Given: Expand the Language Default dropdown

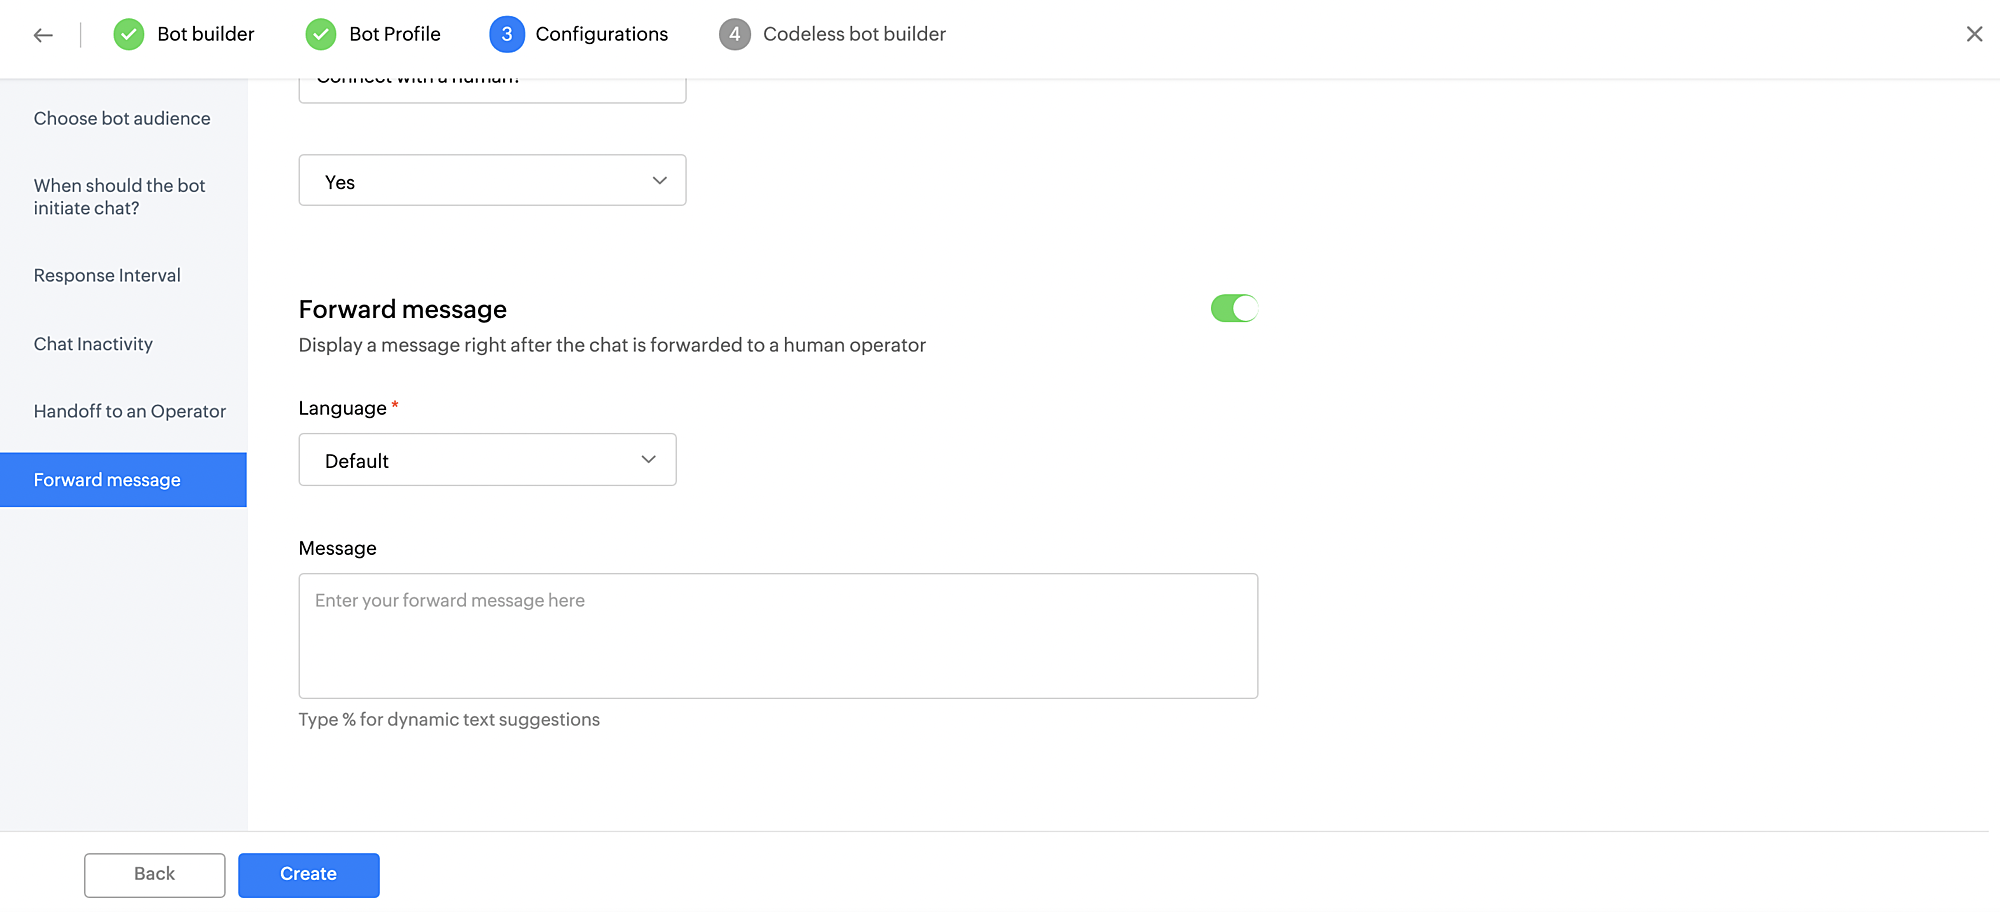Looking at the screenshot, I should click(x=487, y=460).
